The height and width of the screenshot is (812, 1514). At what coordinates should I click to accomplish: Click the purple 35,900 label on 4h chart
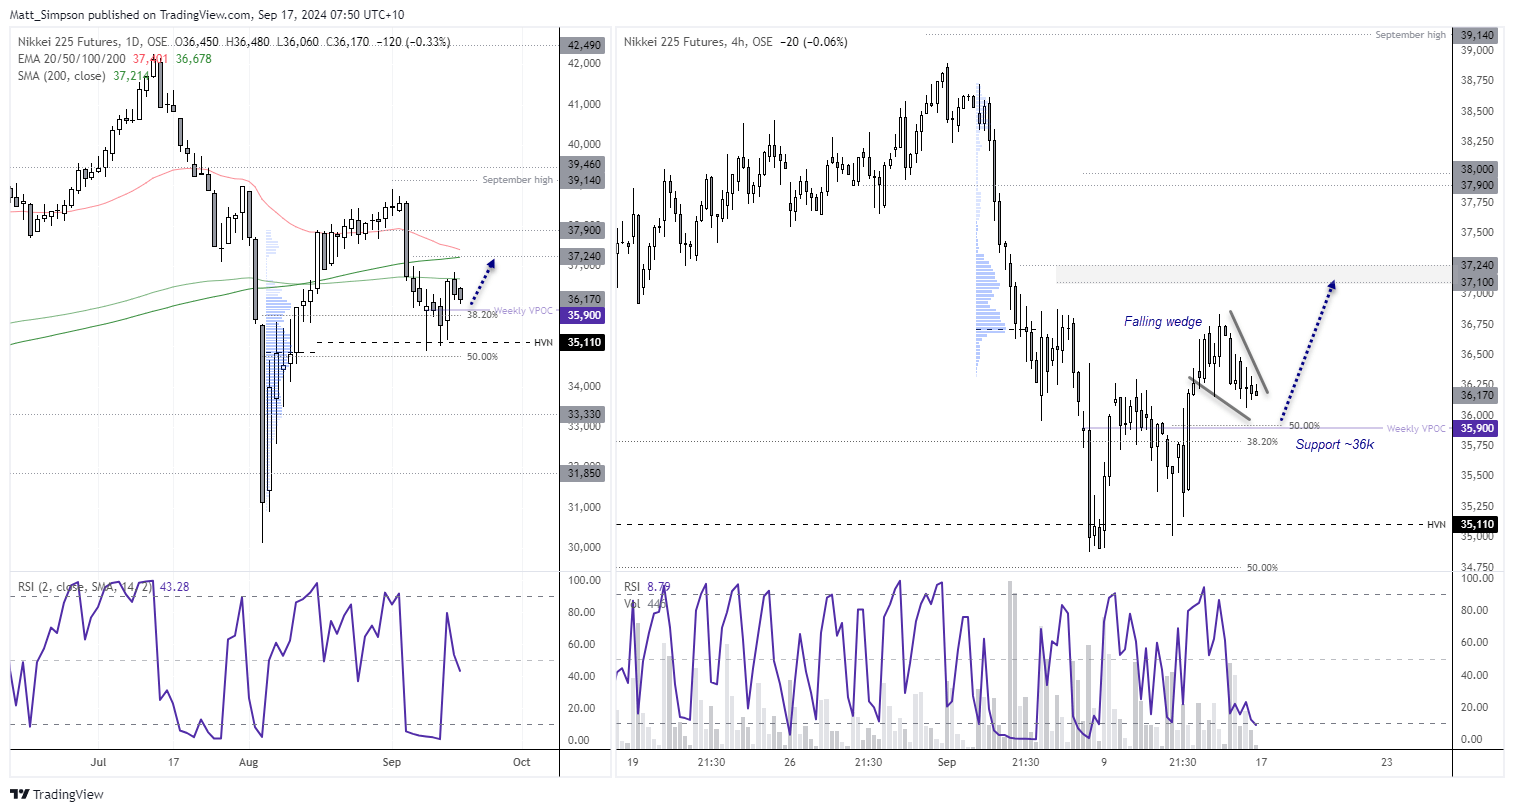click(1478, 428)
